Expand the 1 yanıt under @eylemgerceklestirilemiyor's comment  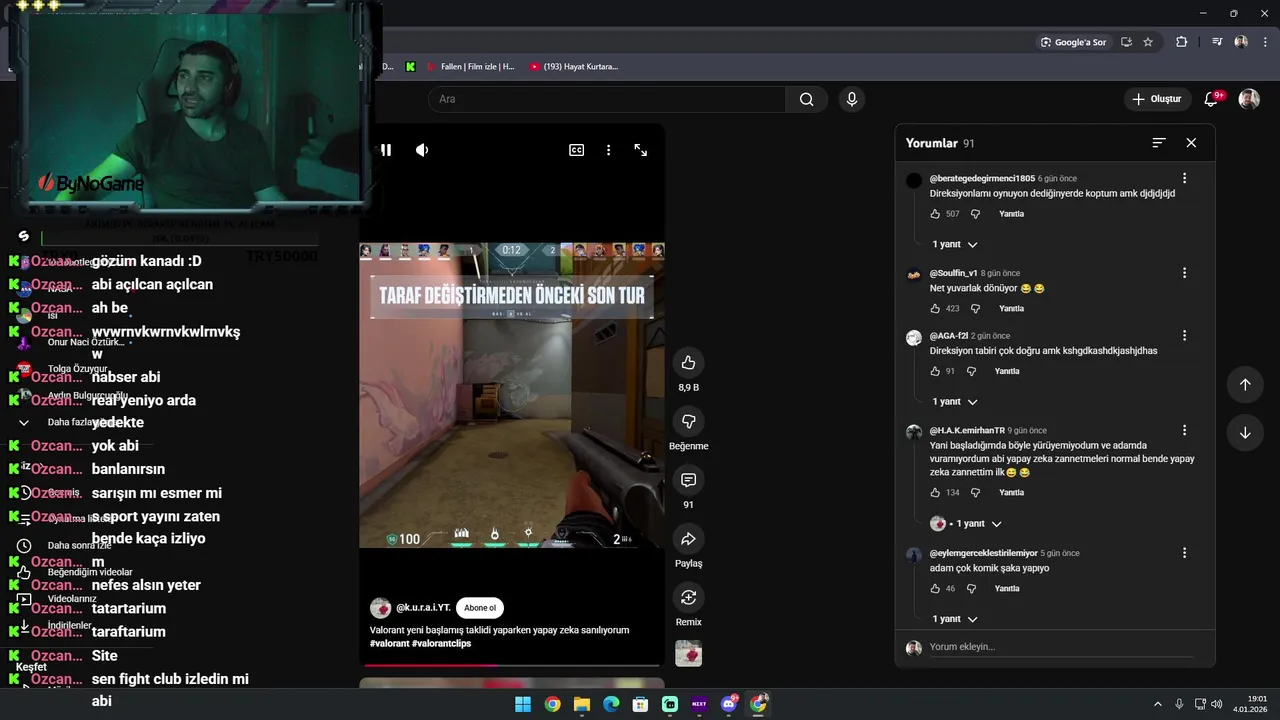click(x=955, y=619)
